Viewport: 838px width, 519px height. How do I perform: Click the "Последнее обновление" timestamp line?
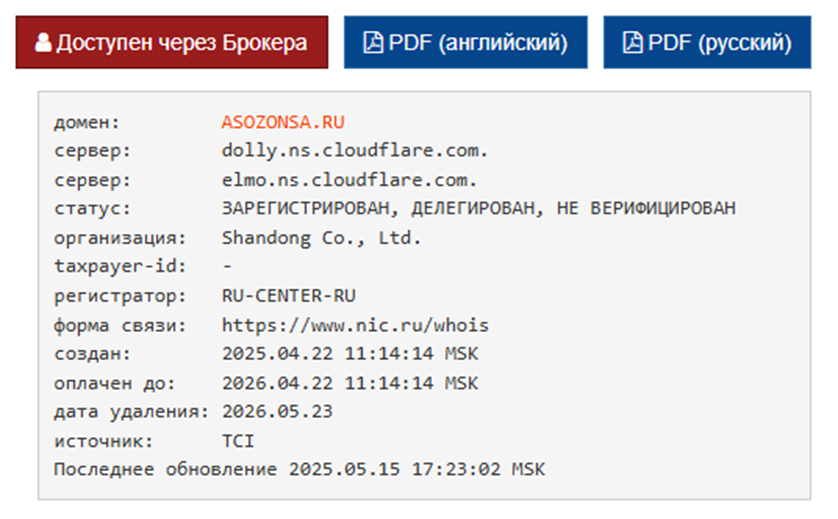300,469
